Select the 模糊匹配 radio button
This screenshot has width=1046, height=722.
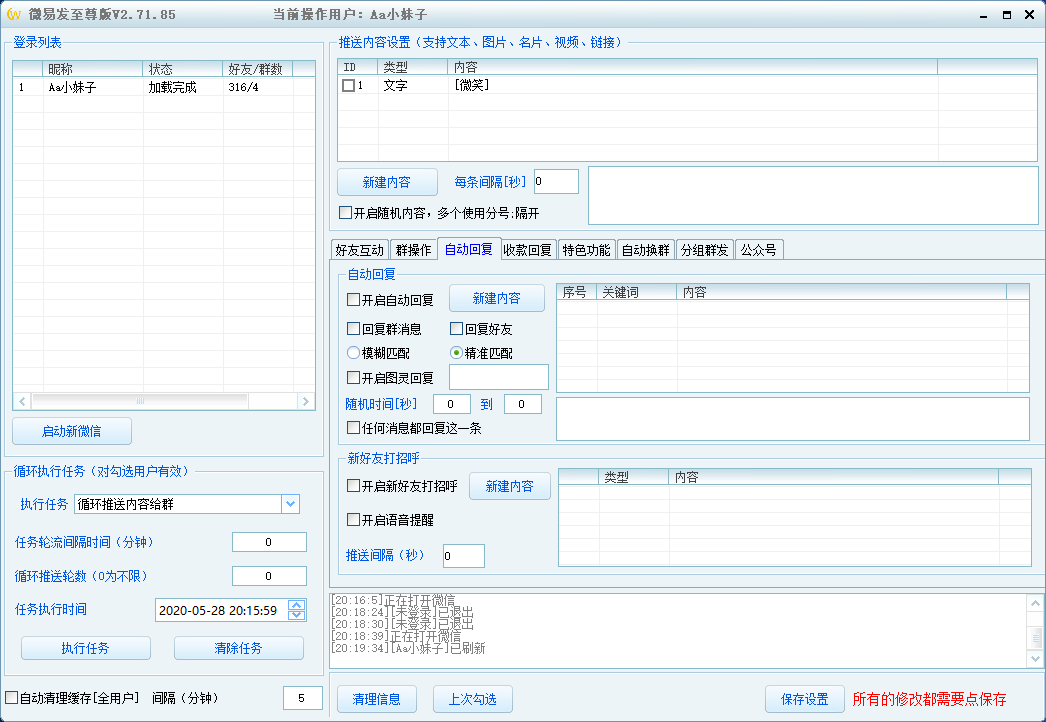(352, 352)
